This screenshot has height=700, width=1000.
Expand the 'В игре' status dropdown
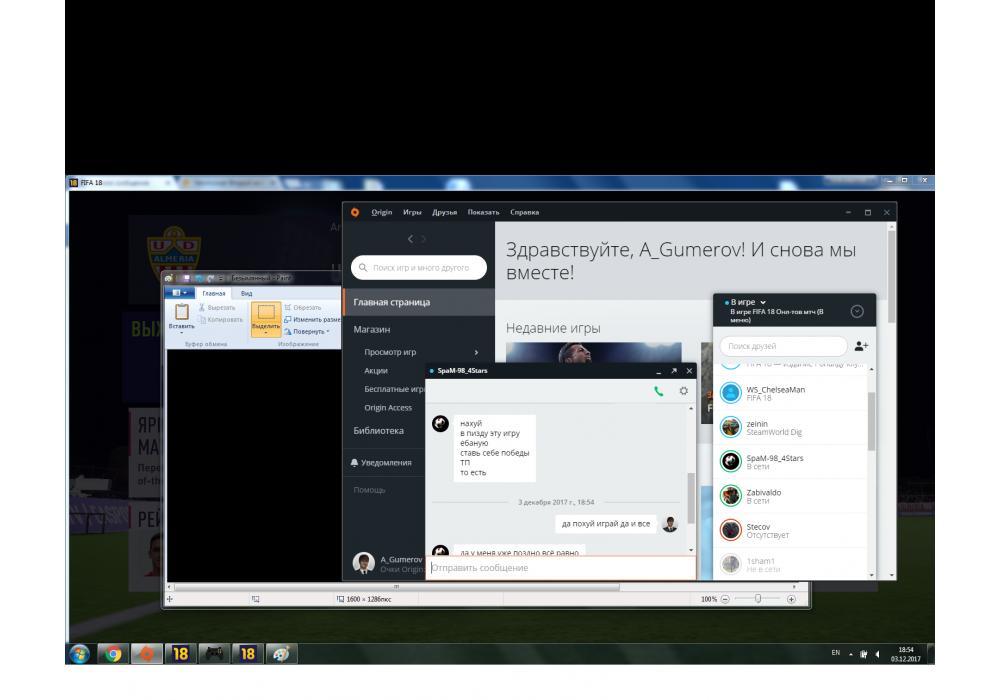[762, 302]
